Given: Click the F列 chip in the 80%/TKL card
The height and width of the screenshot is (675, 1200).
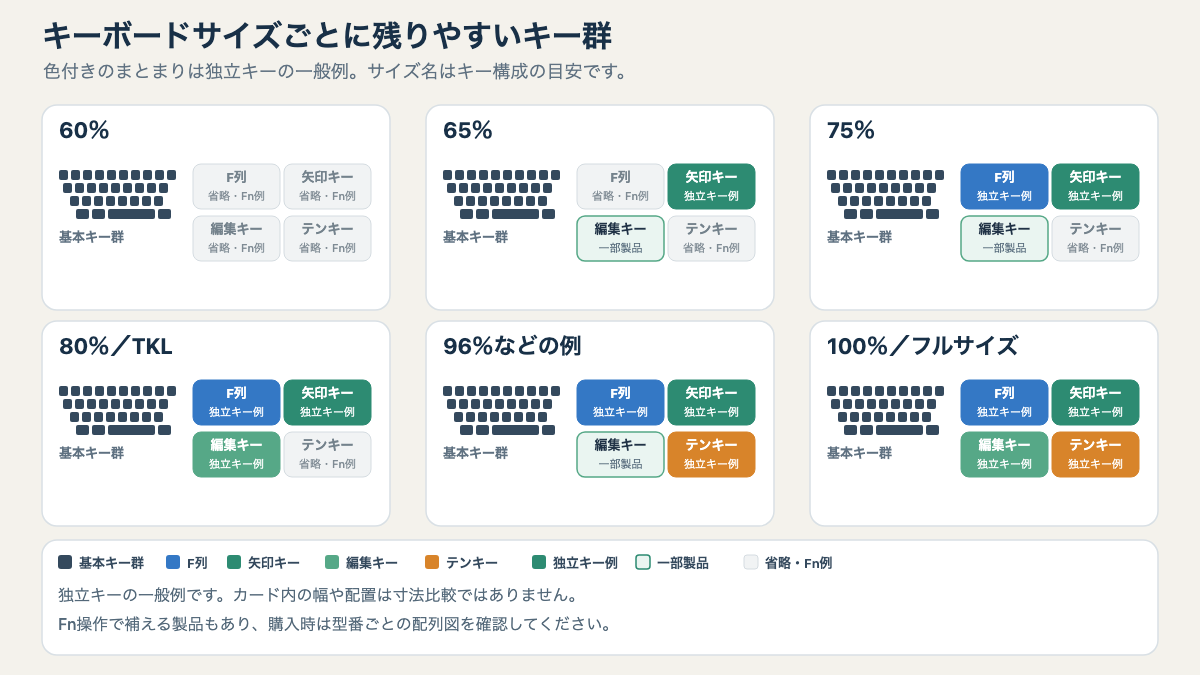Looking at the screenshot, I should click(x=236, y=402).
